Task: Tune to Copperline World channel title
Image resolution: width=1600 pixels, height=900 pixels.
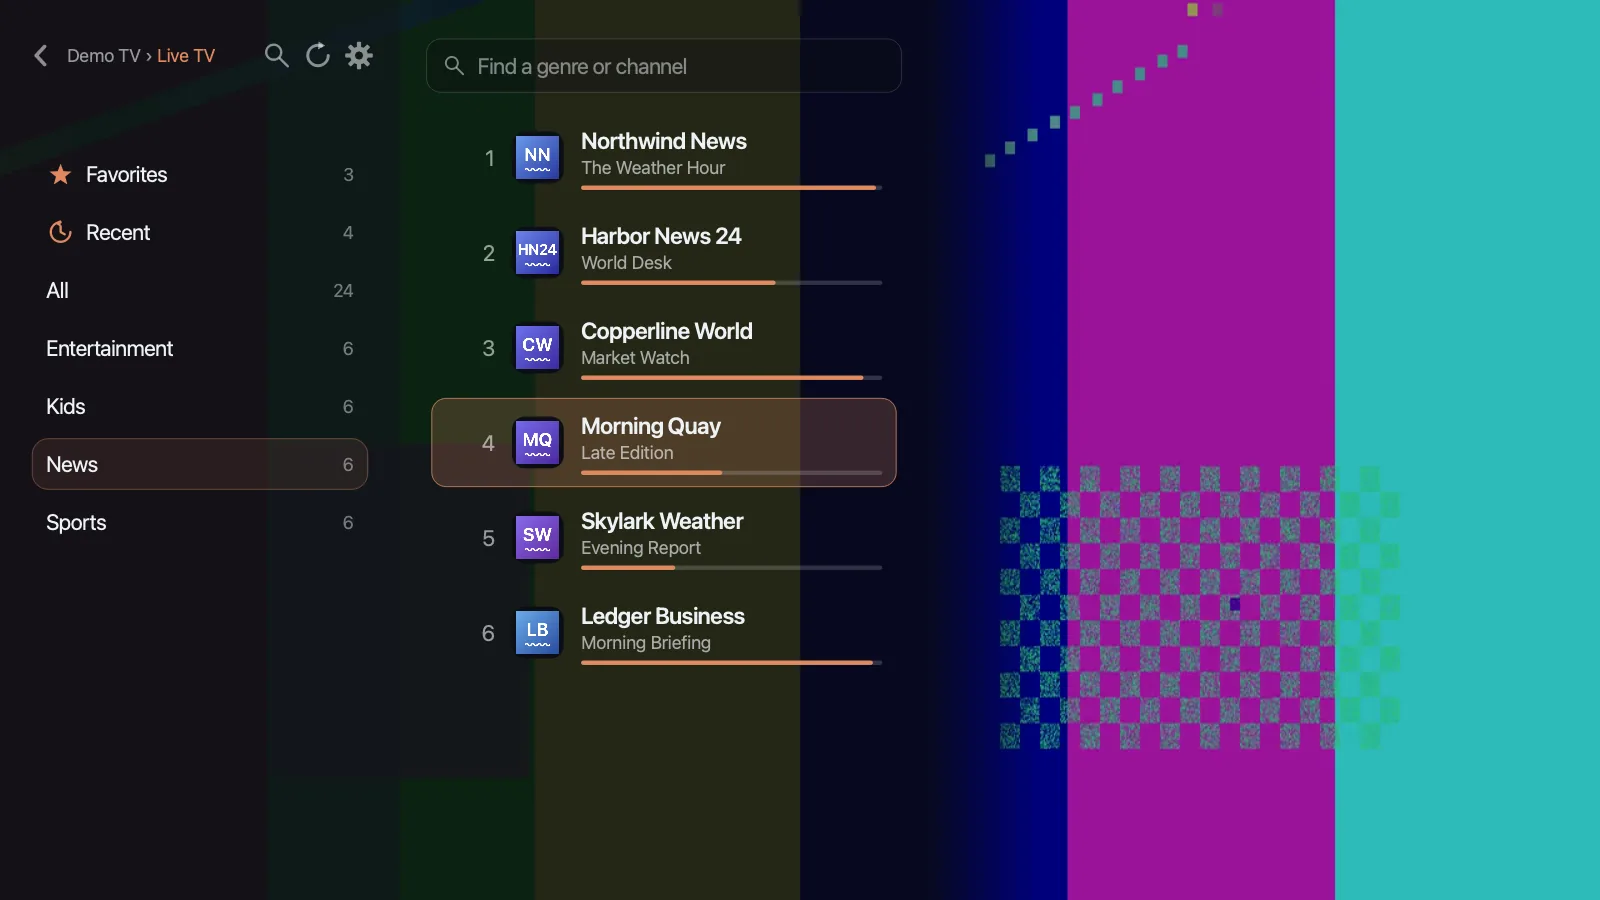Action: pyautogui.click(x=667, y=331)
